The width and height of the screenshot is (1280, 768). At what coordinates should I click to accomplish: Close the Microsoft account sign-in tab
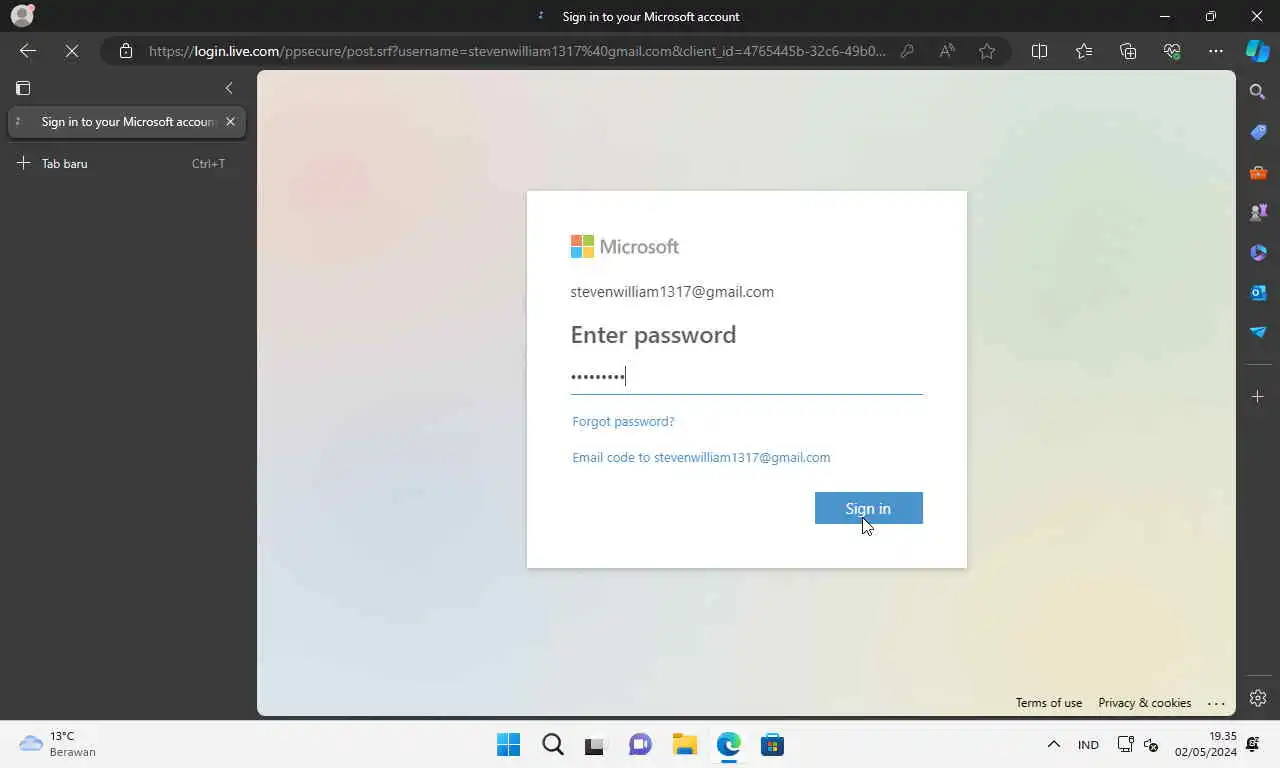(230, 121)
